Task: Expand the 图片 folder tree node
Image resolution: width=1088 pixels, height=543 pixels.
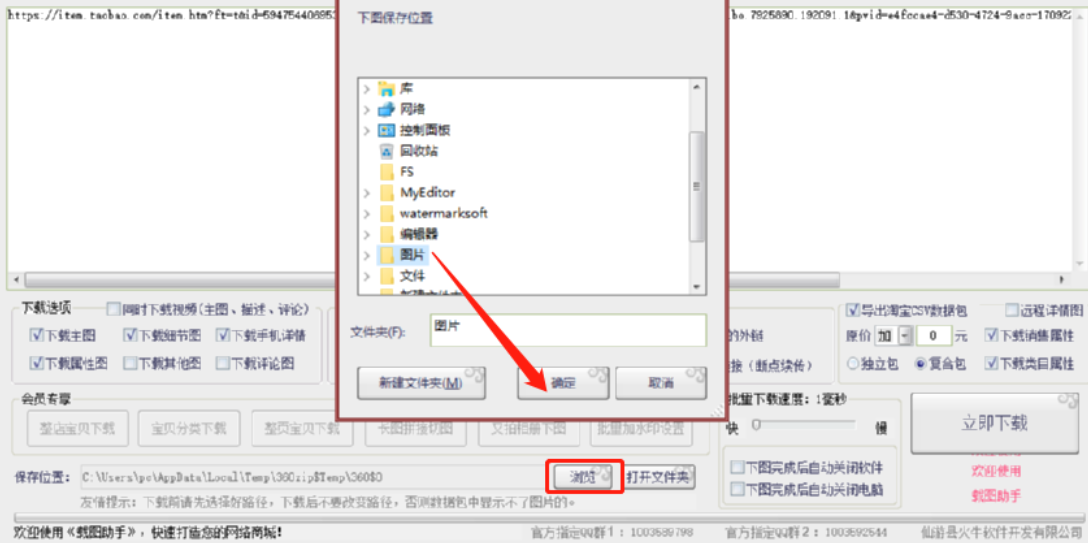Action: click(366, 255)
